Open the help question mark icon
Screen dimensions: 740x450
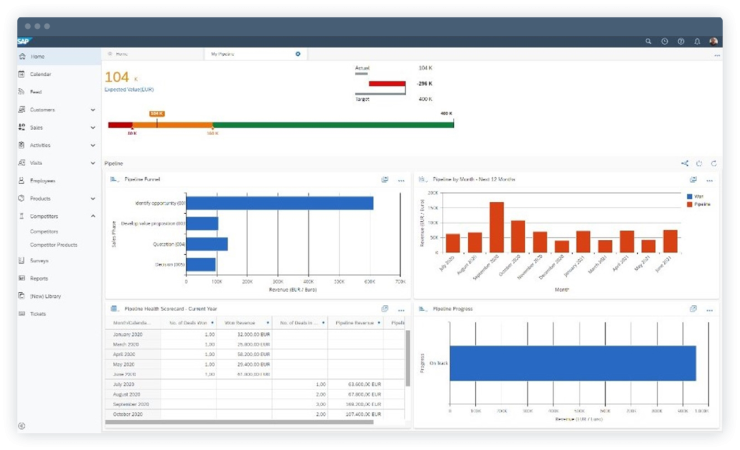pos(681,41)
